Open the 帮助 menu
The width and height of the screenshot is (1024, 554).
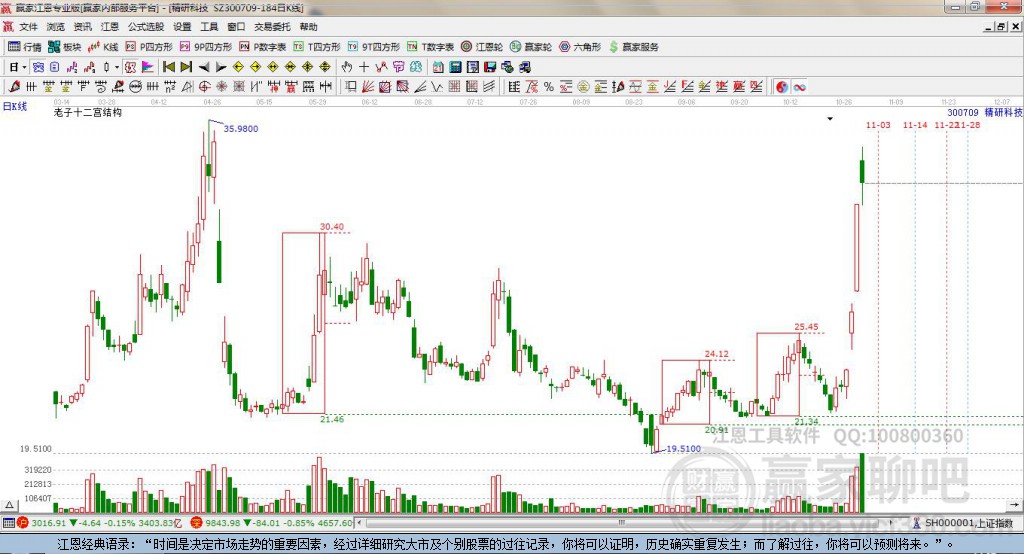point(308,27)
